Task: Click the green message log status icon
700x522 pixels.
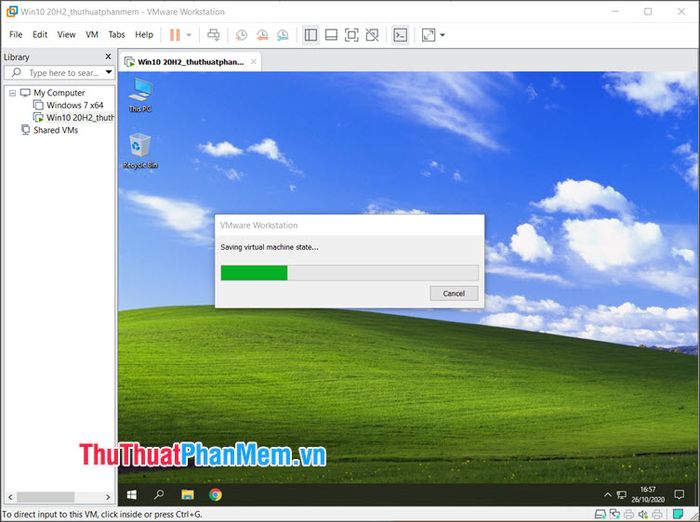Action: 678,514
